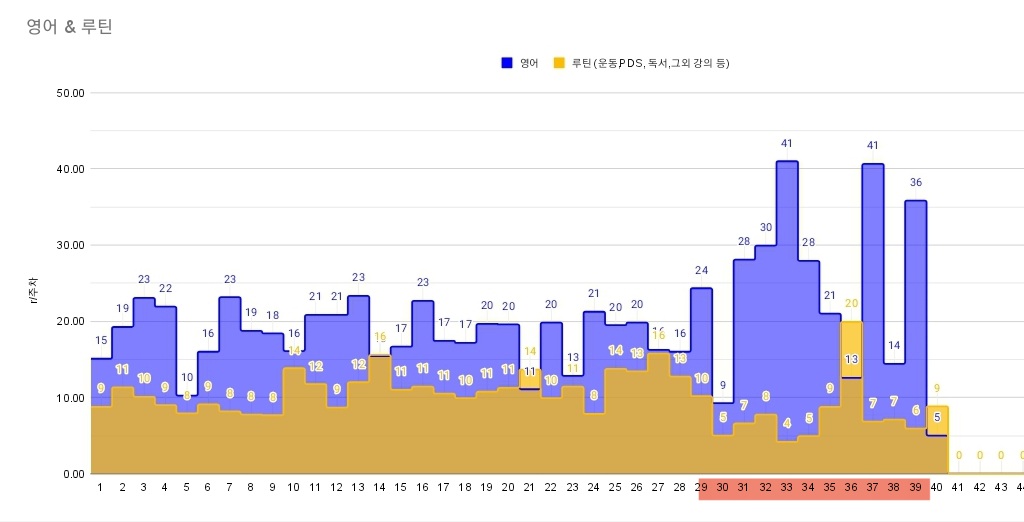Click the 0.00 y-axis label
The width and height of the screenshot is (1024, 522).
tap(73, 474)
